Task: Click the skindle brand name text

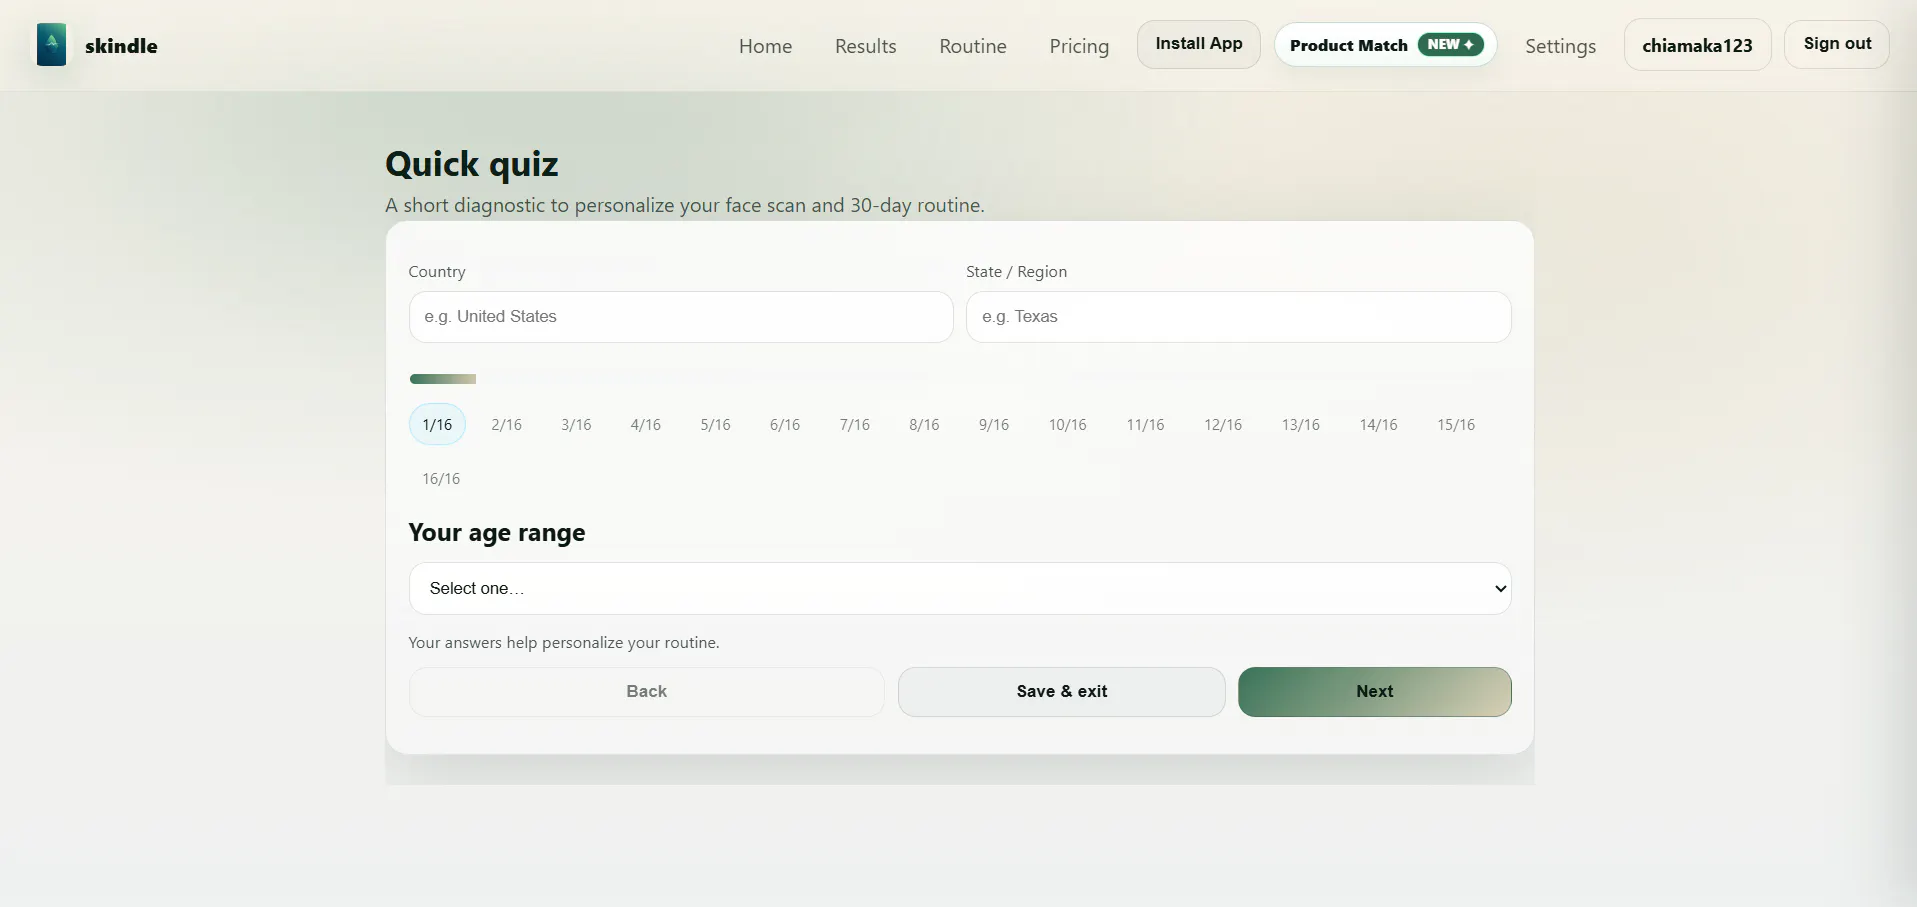Action: point(121,46)
